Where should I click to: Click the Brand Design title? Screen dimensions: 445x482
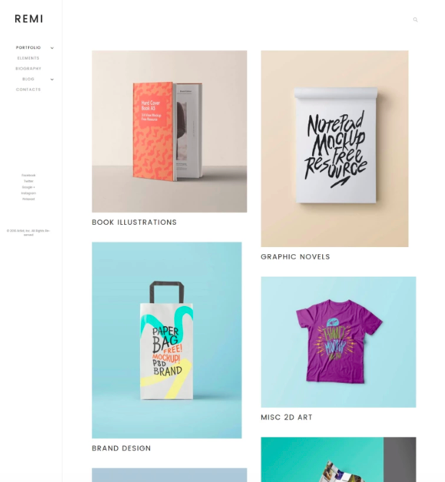click(x=121, y=448)
